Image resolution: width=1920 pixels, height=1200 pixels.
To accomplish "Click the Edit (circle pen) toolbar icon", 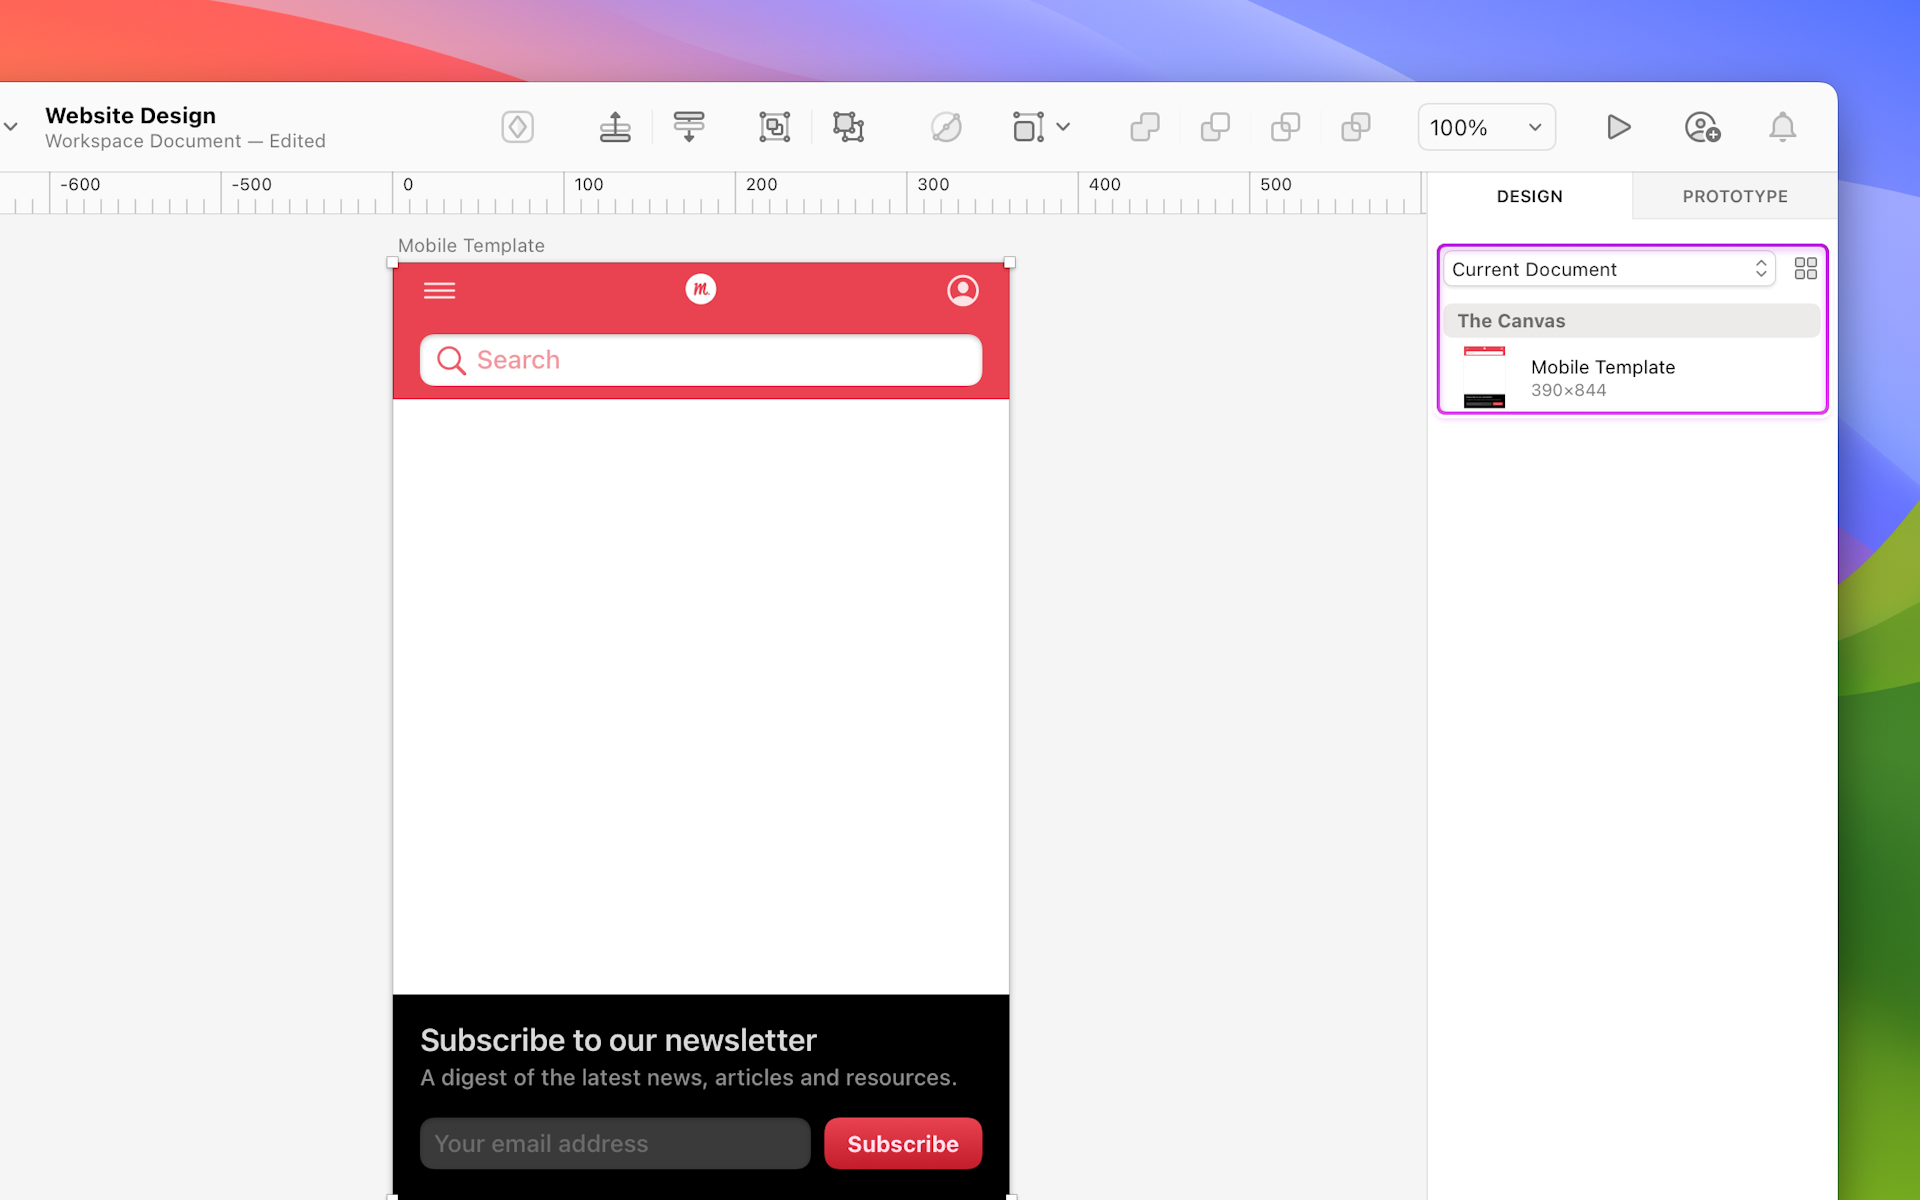I will (x=946, y=127).
